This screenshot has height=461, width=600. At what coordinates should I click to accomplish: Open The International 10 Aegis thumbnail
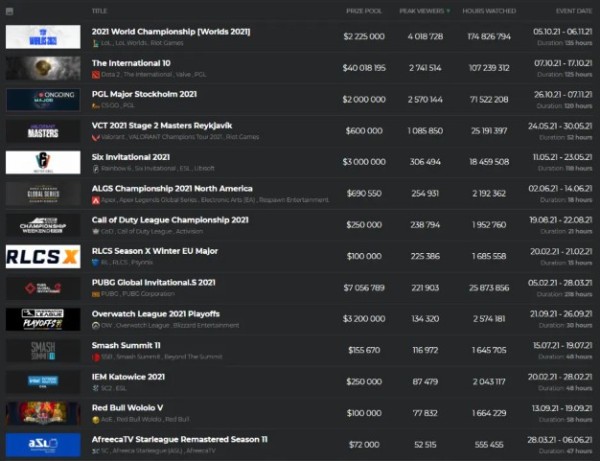[x=43, y=68]
